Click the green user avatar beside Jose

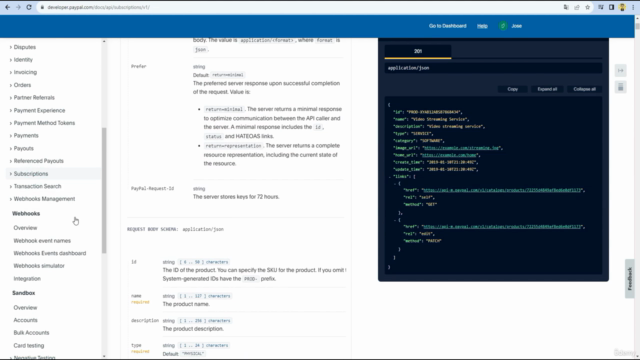[x=503, y=26]
